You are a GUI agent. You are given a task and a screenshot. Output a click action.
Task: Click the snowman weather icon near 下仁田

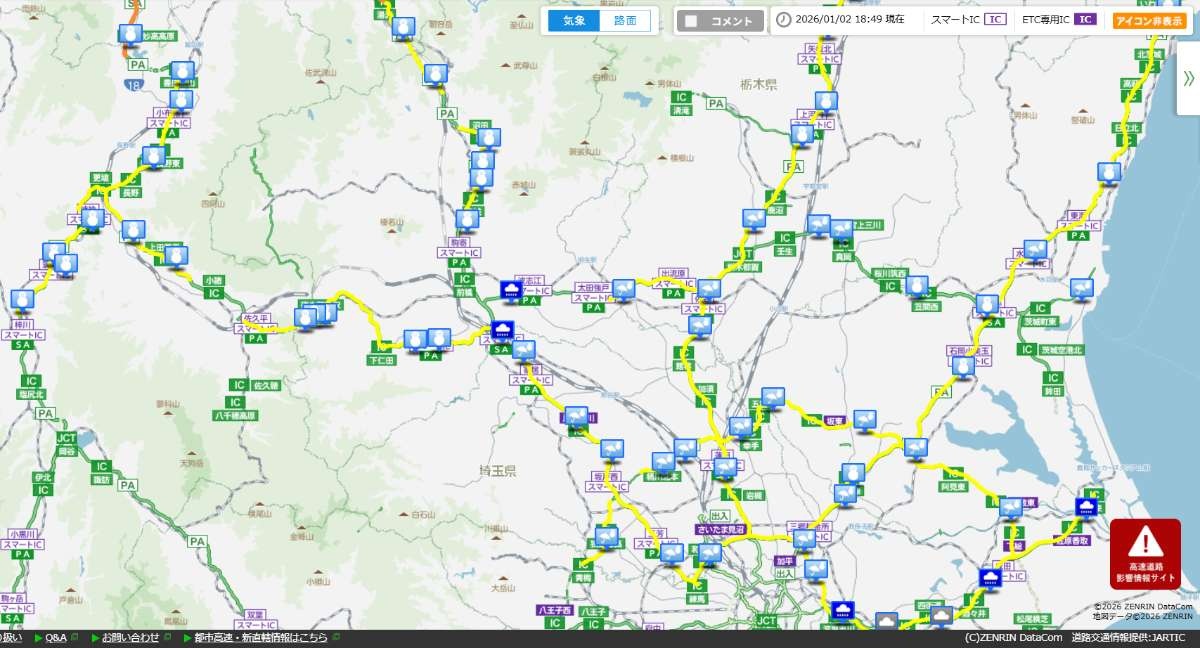tap(414, 342)
